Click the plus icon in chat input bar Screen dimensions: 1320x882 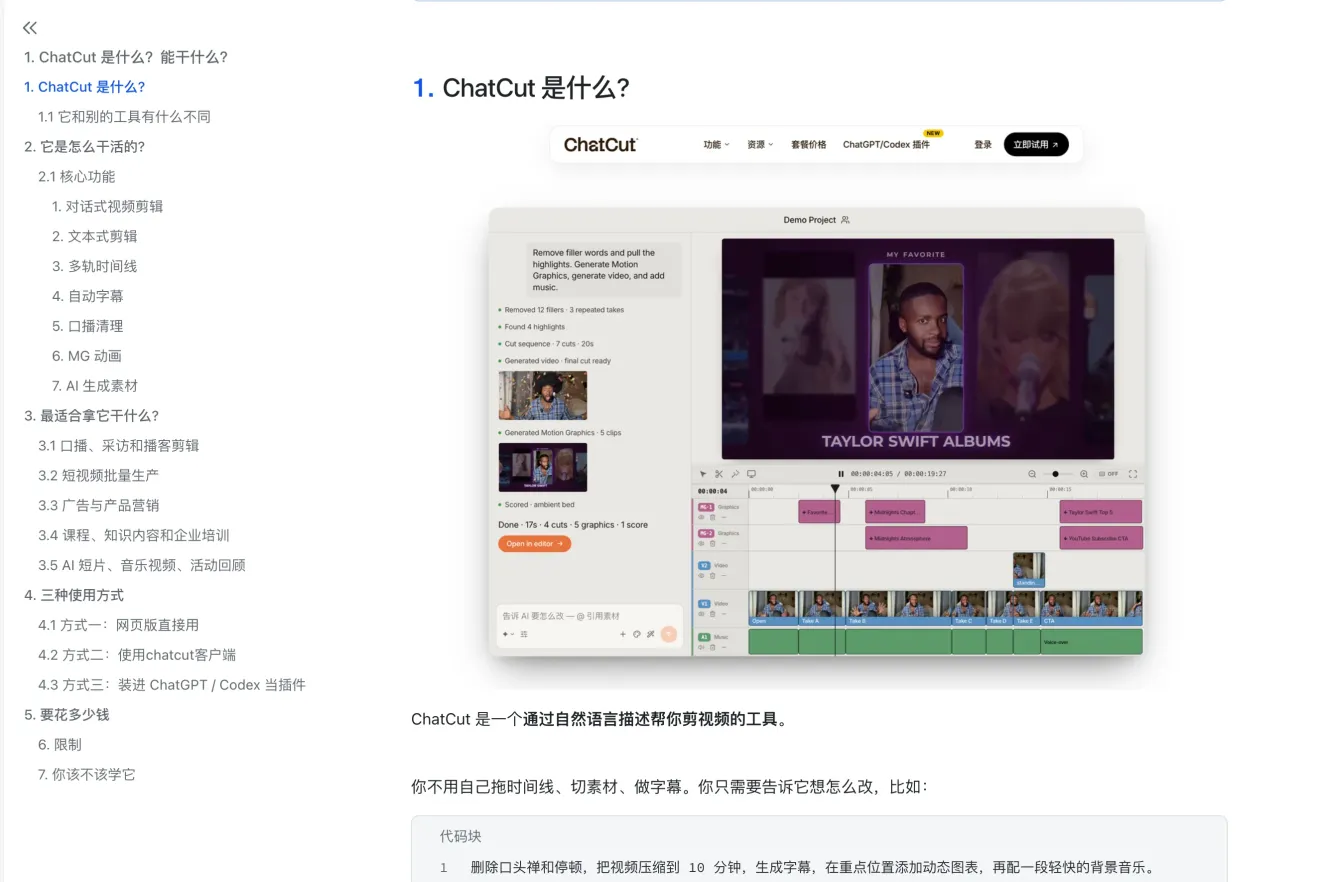623,634
